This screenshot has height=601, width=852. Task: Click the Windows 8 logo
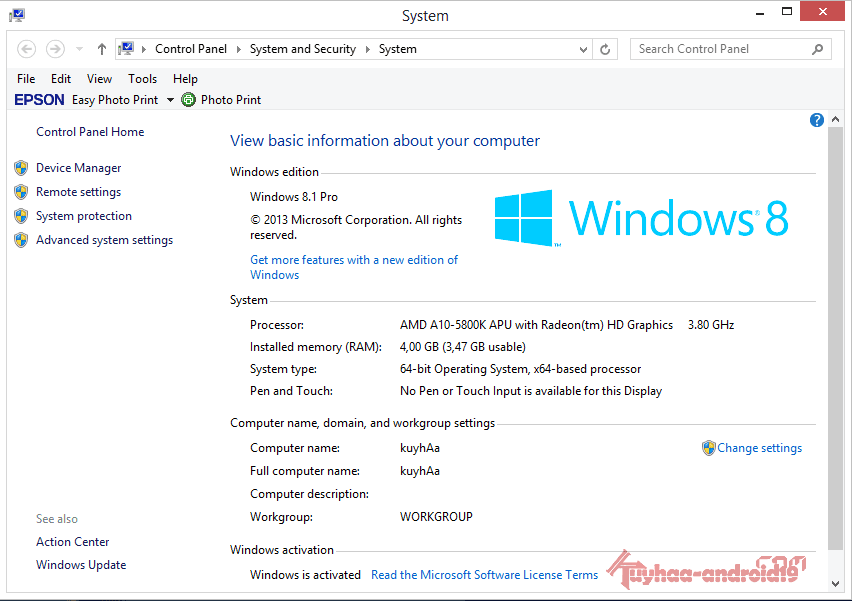[641, 218]
